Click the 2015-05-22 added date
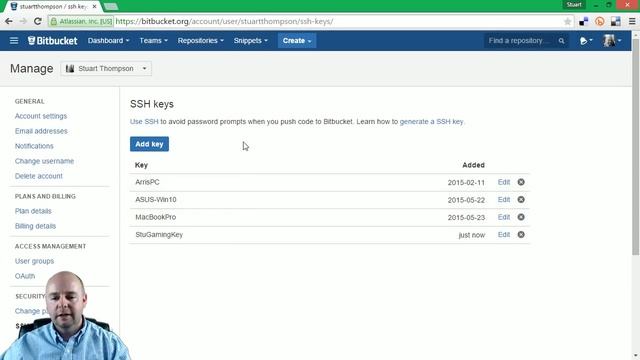Viewport: 640px width, 360px height. click(466, 200)
